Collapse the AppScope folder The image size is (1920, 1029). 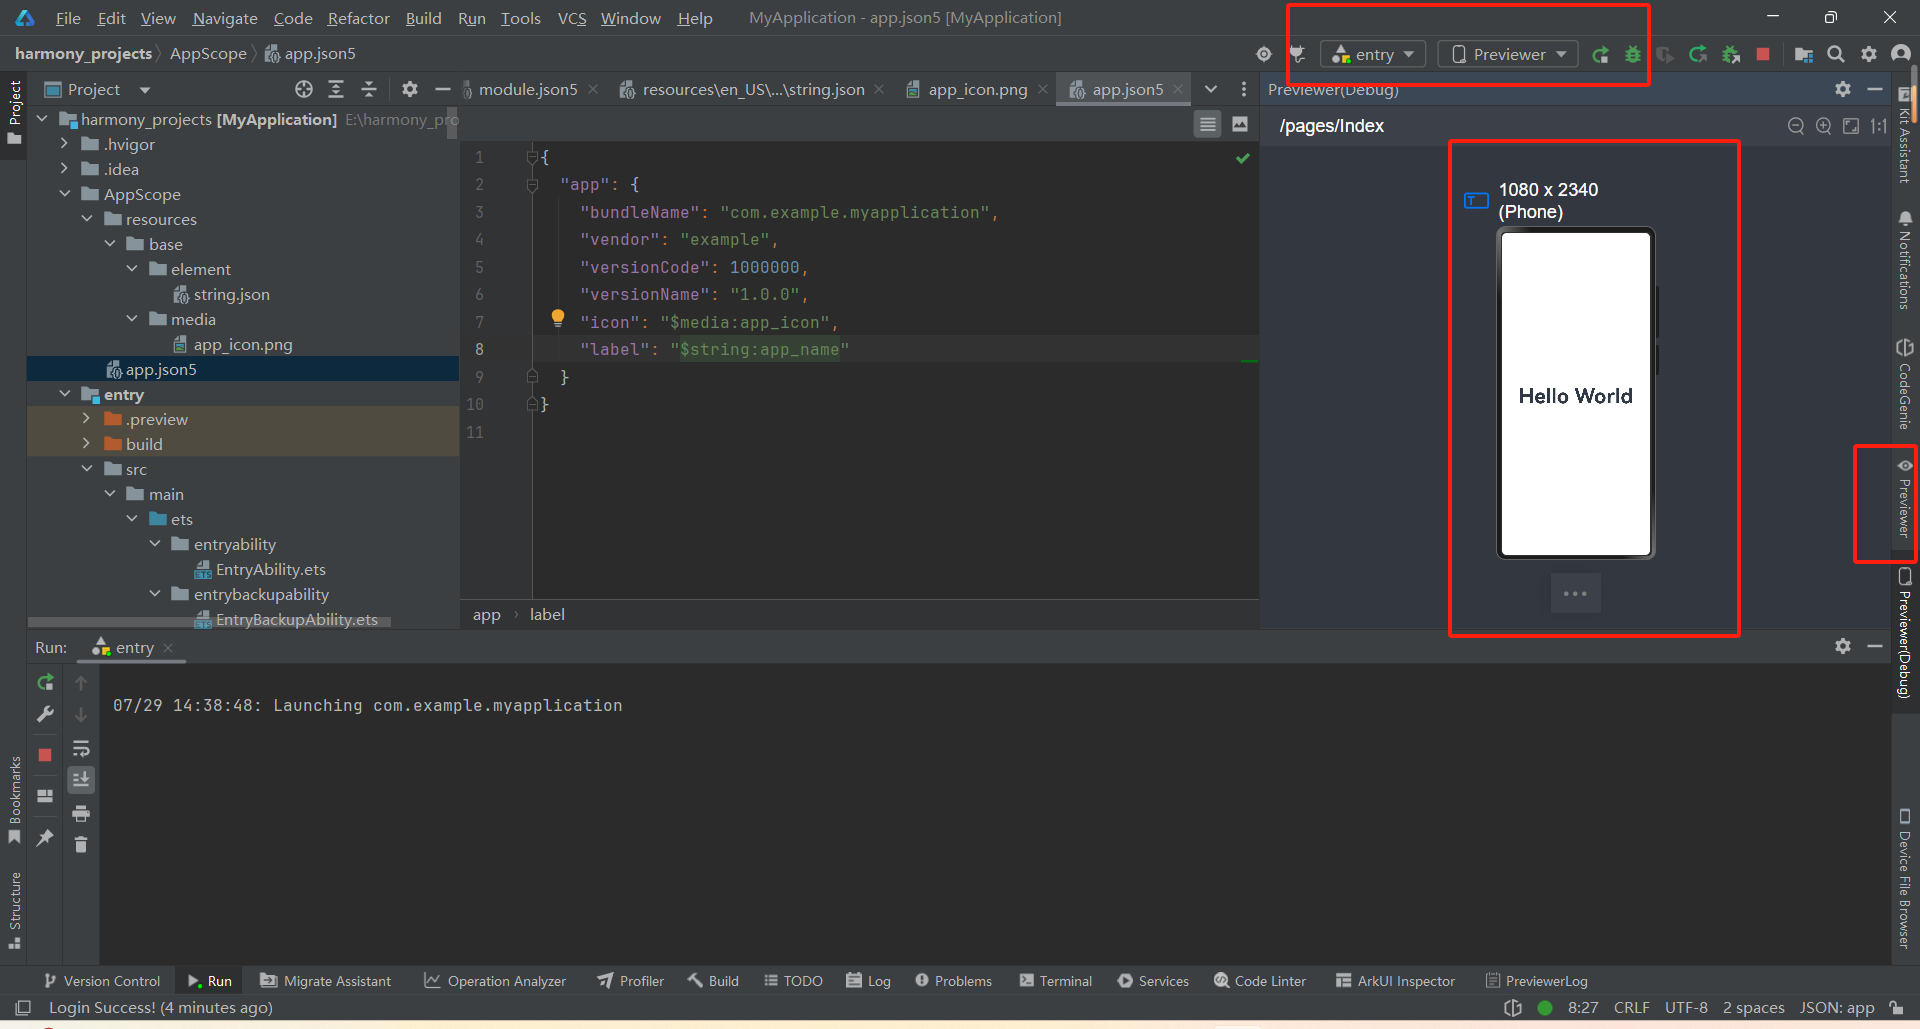(x=64, y=194)
